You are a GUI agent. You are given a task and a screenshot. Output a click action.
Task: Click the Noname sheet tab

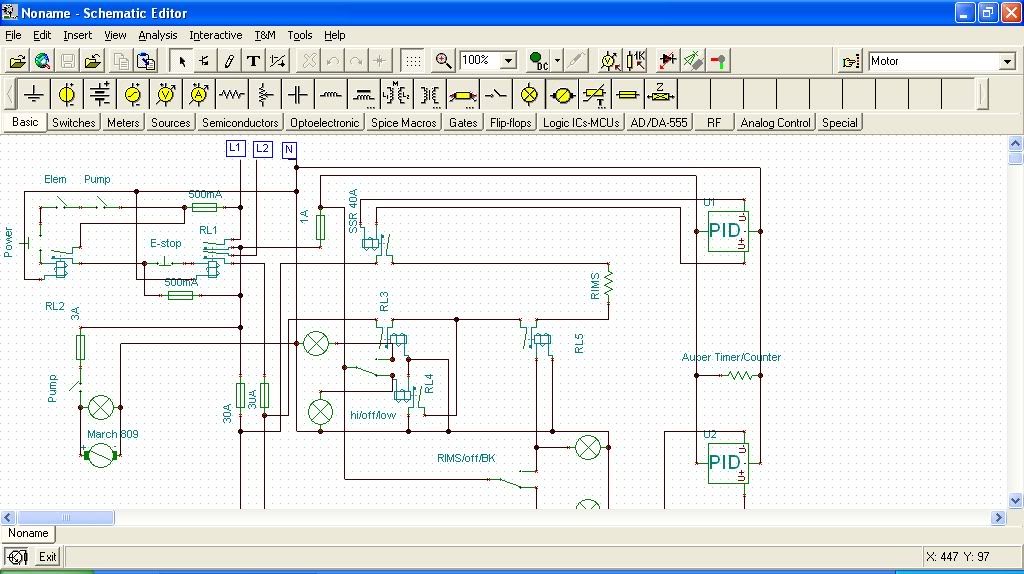pos(28,533)
